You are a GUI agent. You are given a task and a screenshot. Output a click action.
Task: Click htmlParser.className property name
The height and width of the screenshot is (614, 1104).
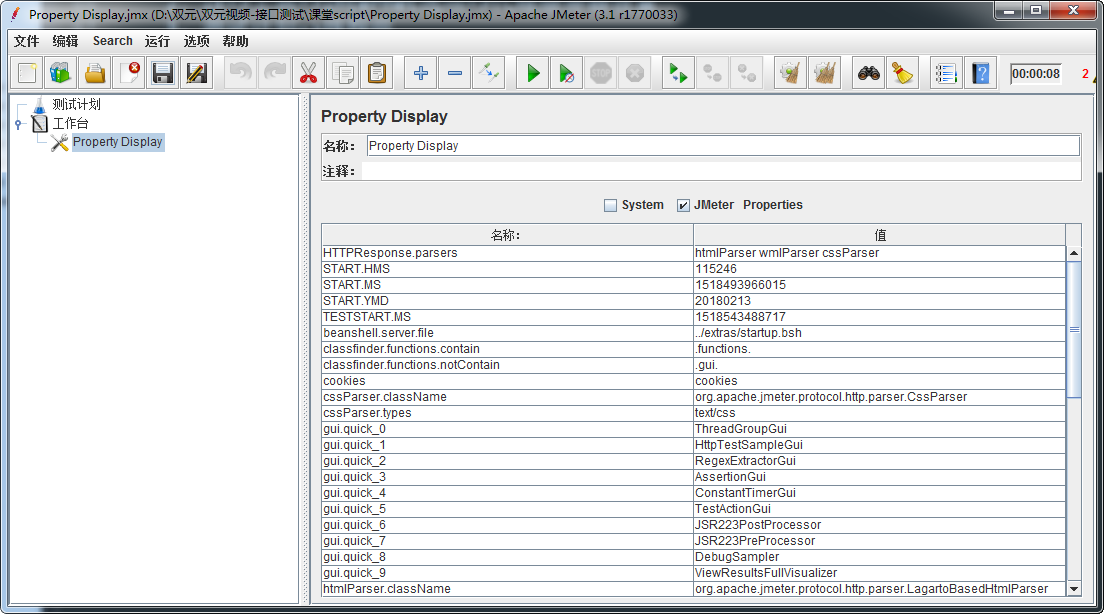coord(507,589)
